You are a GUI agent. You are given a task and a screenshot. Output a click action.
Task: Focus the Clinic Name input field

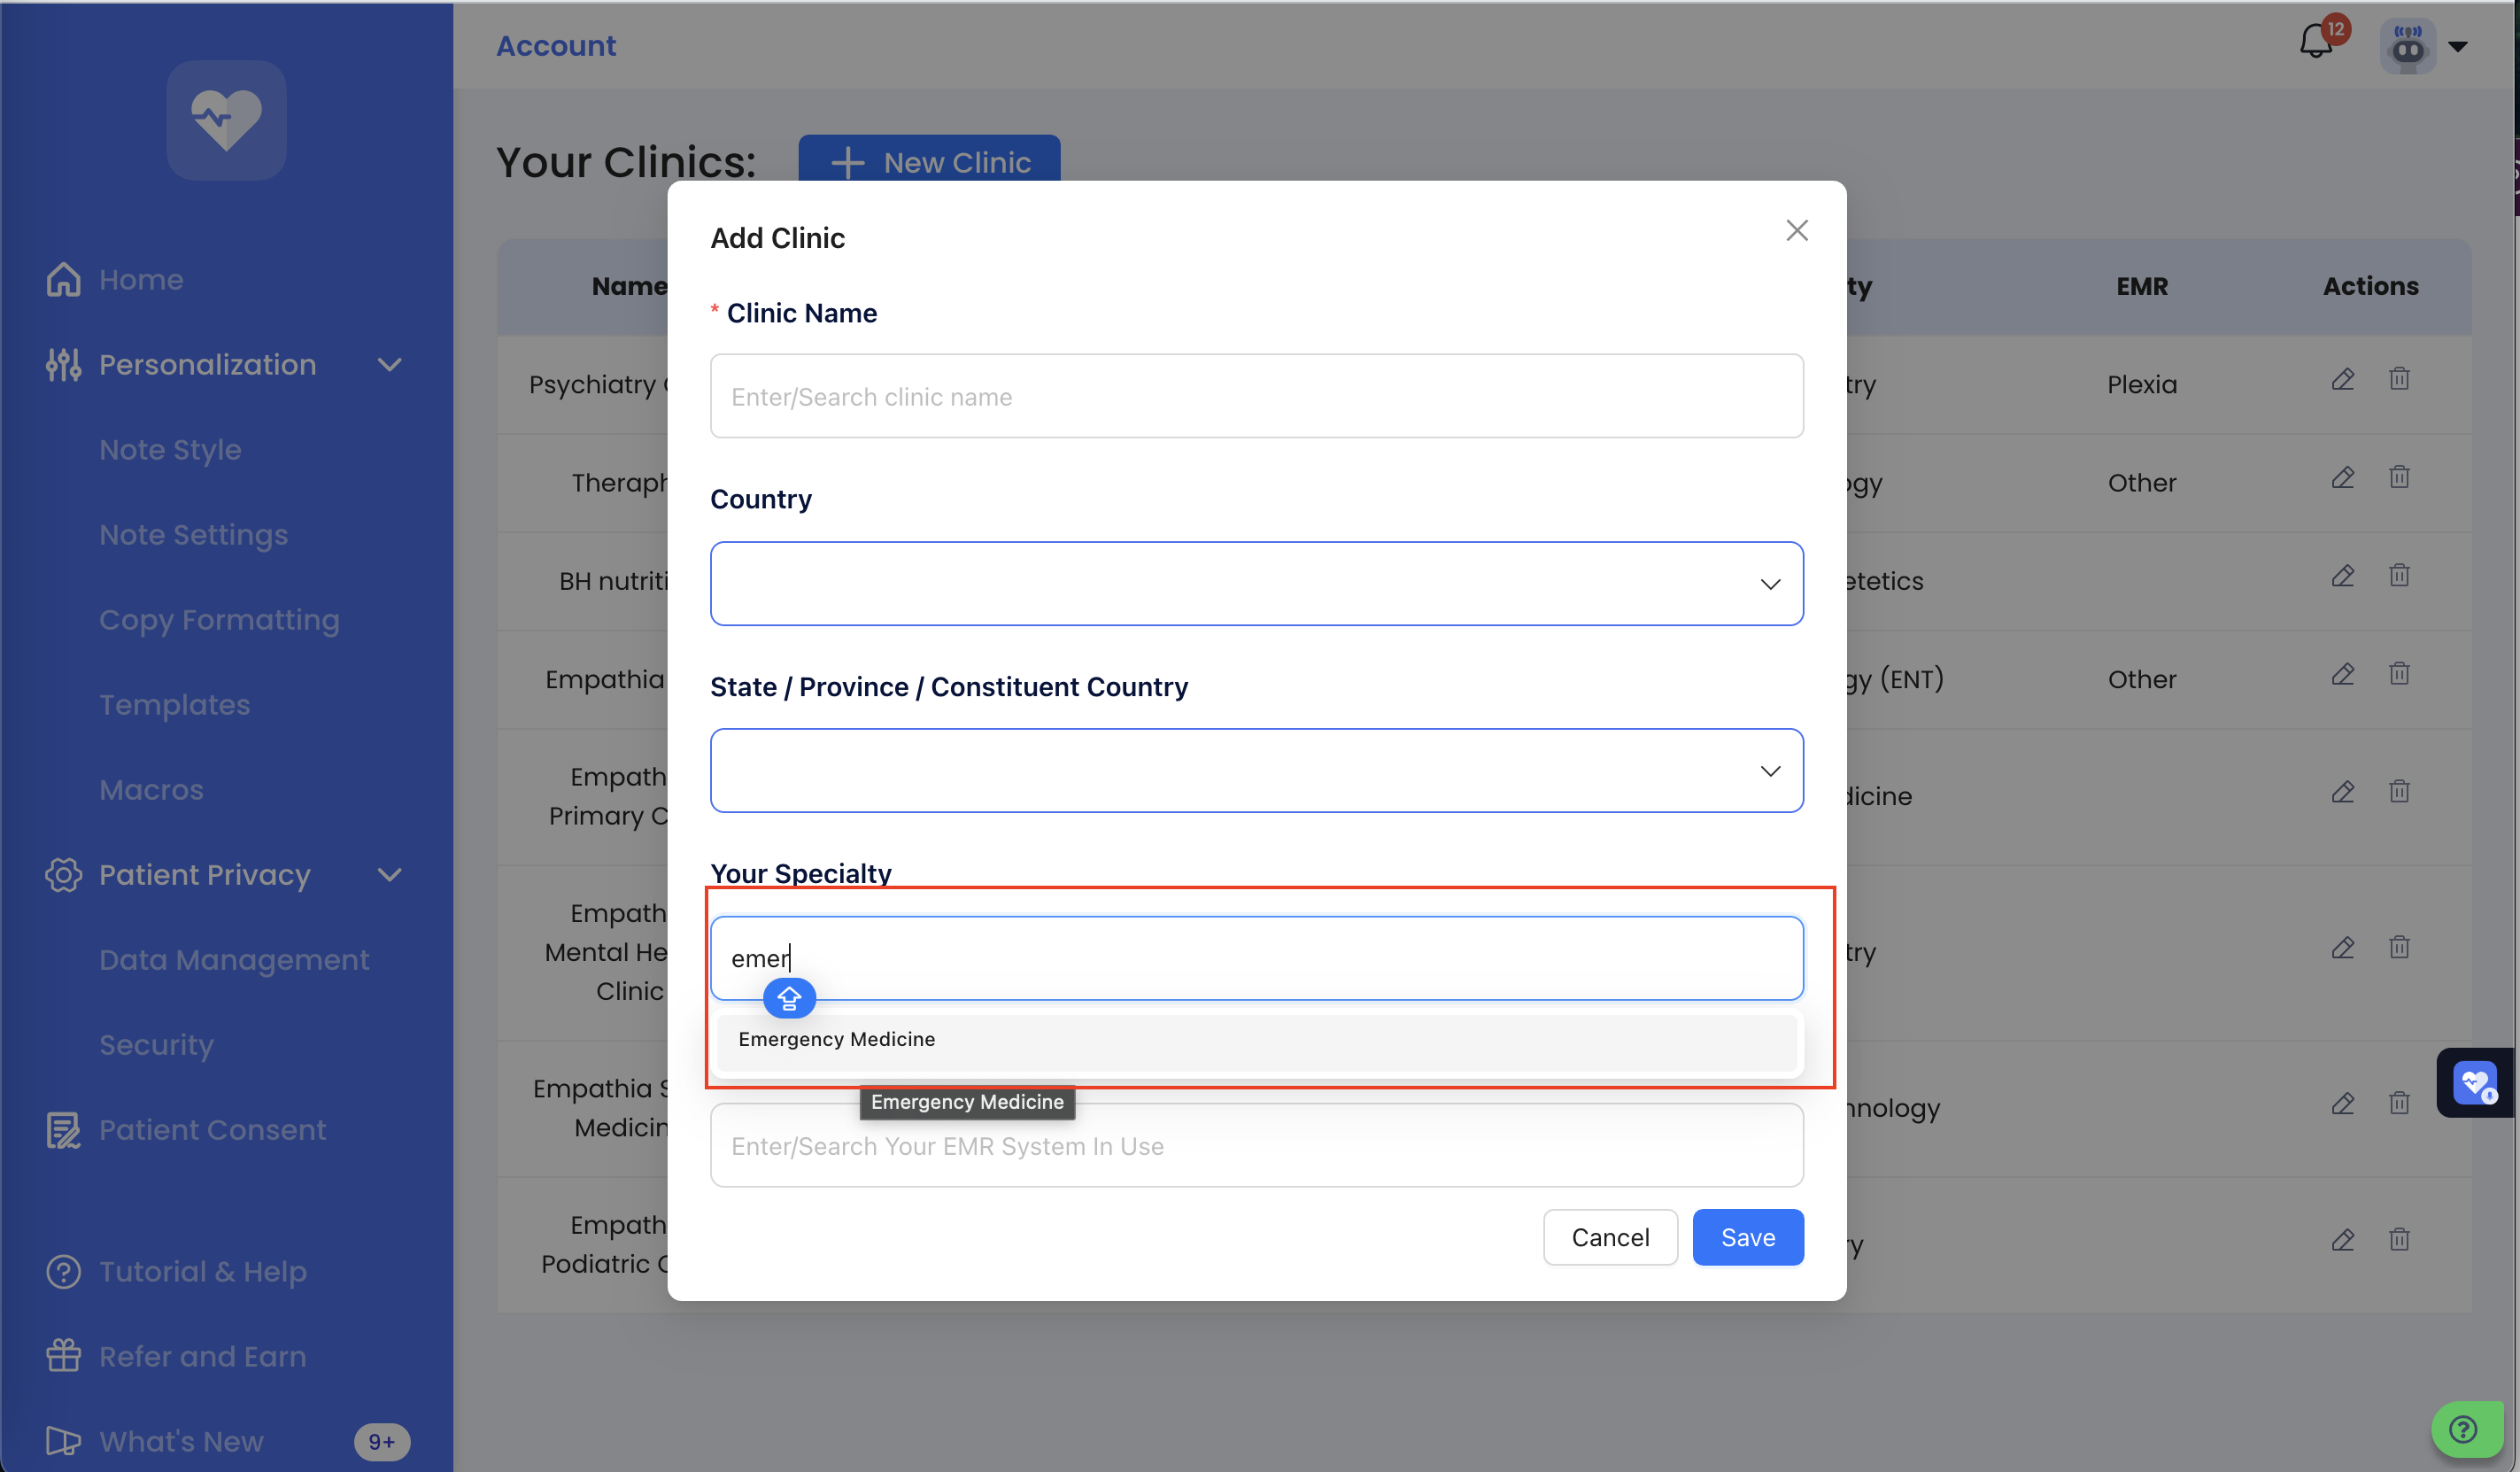coord(1256,396)
